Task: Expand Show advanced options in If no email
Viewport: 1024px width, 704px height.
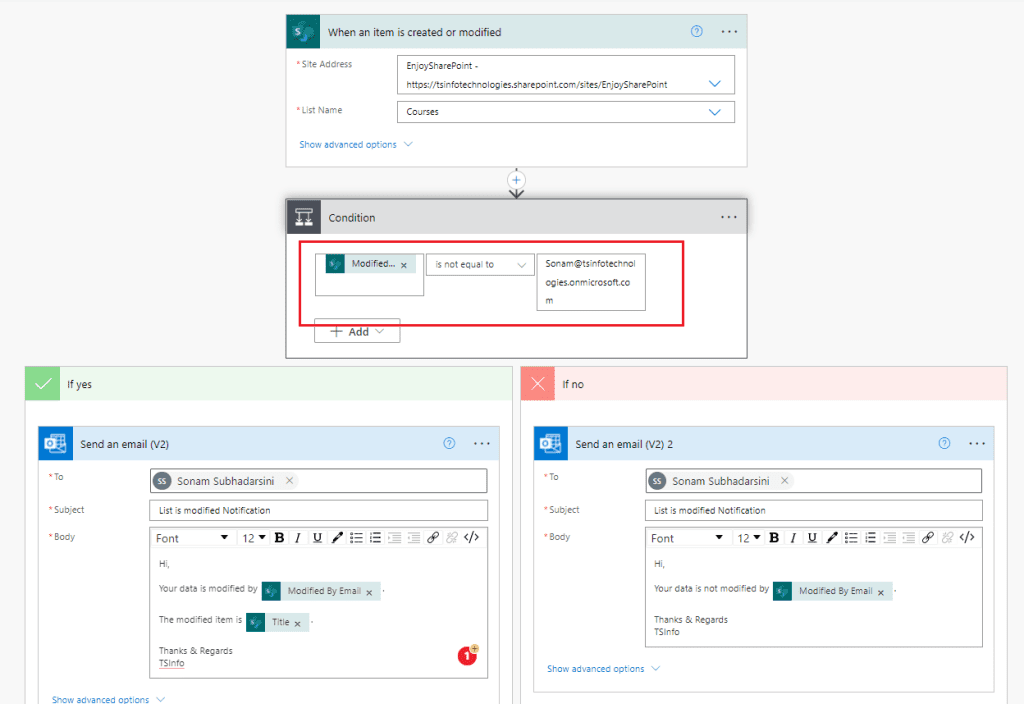Action: click(603, 669)
